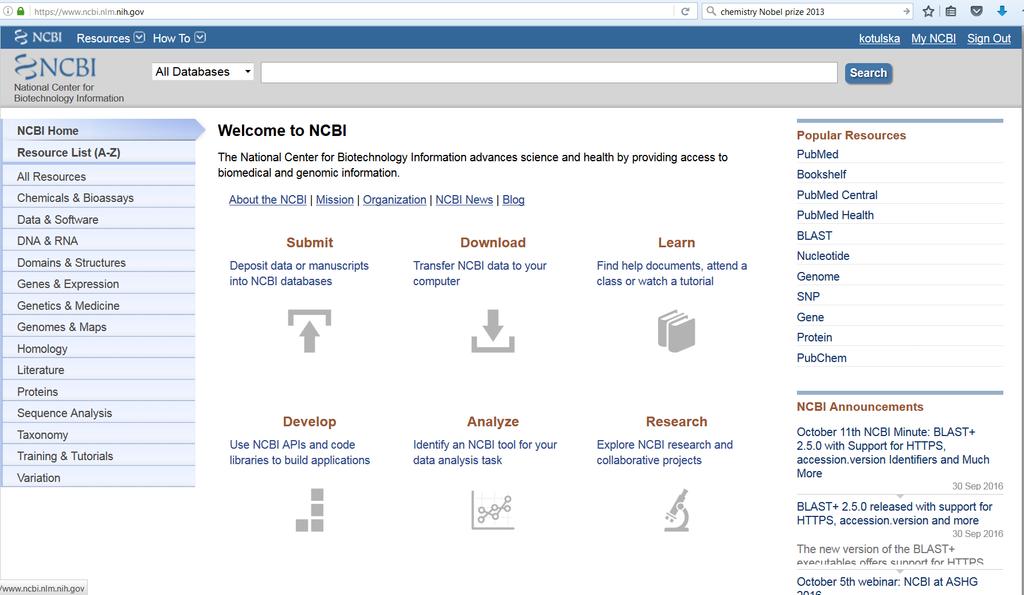This screenshot has height=595, width=1024.
Task: Open Training & Tutorials category
Action: (x=99, y=456)
